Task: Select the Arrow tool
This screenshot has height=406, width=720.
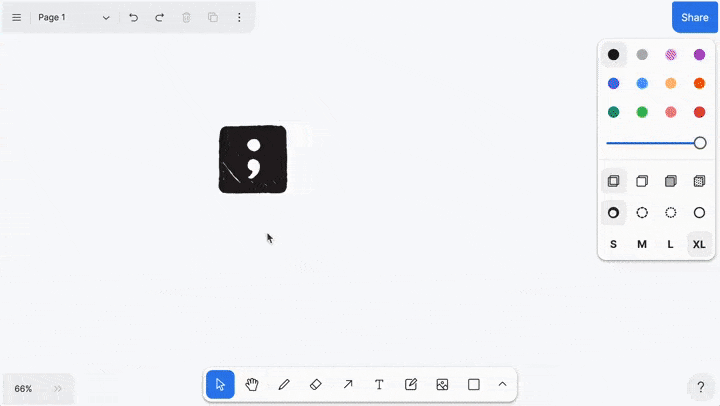Action: (x=348, y=384)
